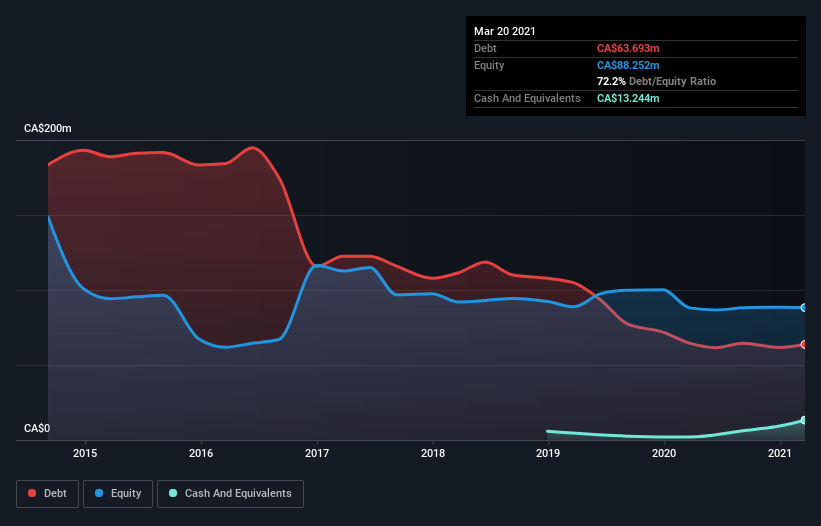Click the 2021 x-axis label
The height and width of the screenshot is (526, 821).
(x=780, y=453)
